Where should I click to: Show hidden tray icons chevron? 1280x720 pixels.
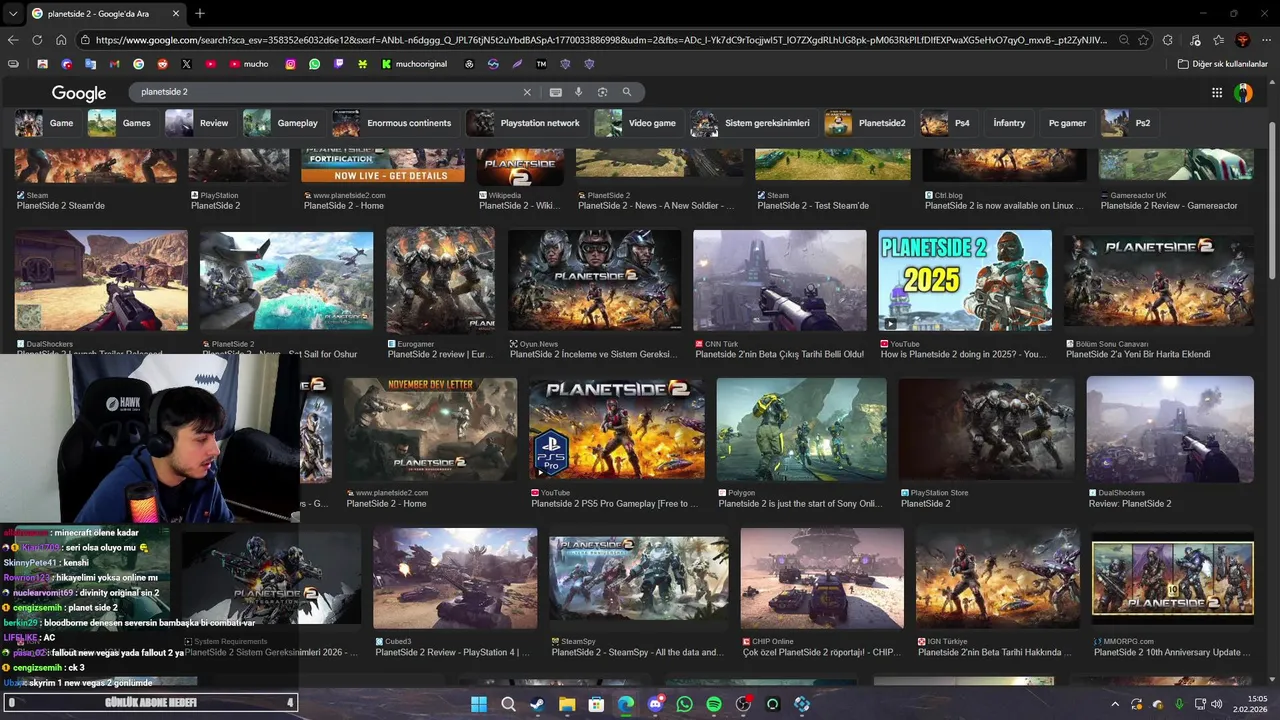coord(1114,704)
